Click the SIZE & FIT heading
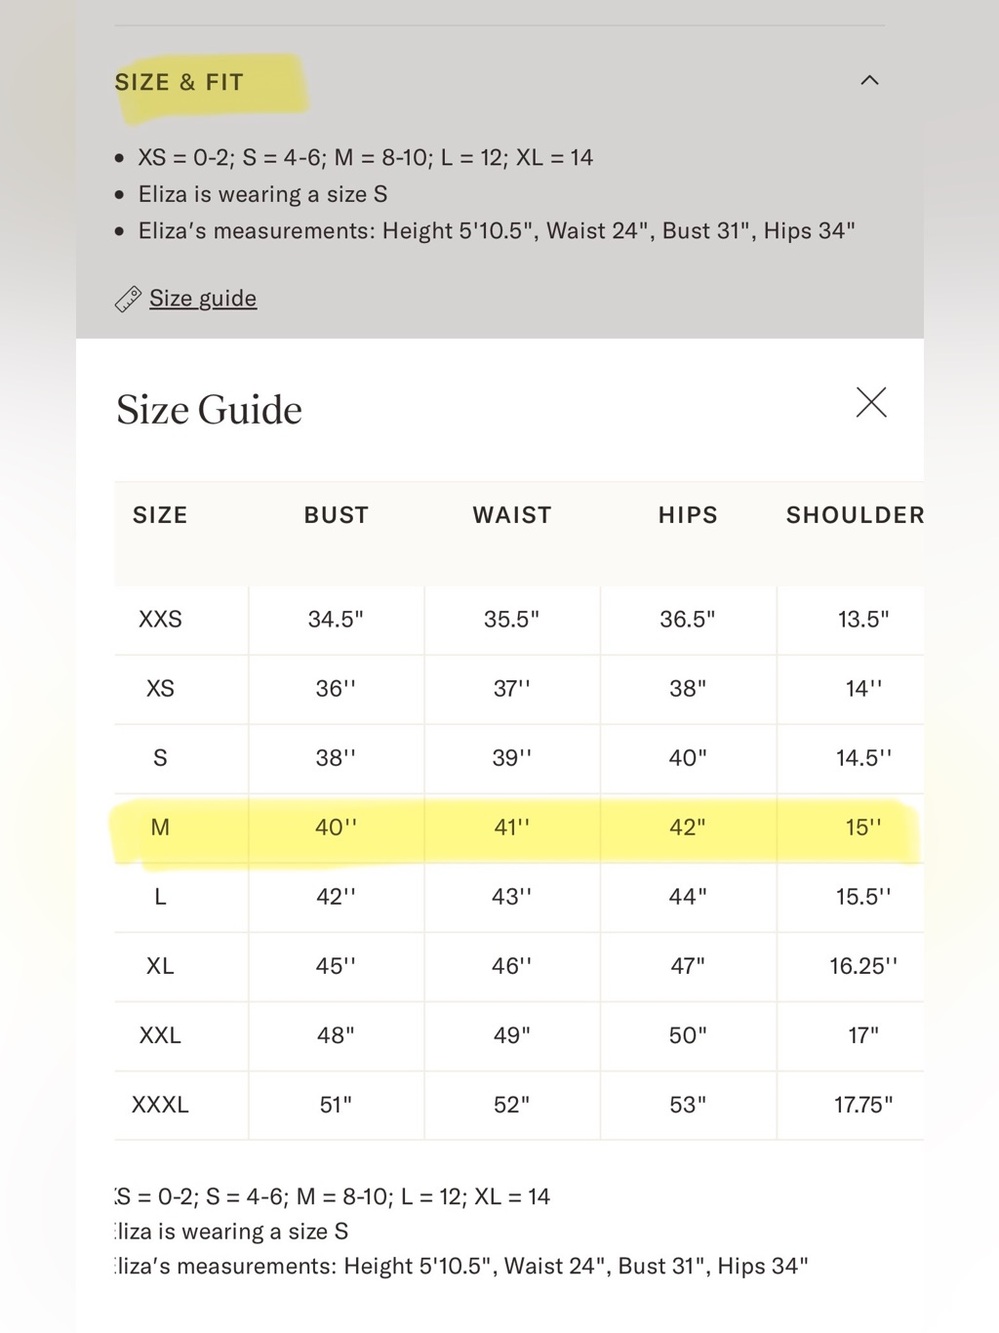This screenshot has width=999, height=1333. [179, 82]
